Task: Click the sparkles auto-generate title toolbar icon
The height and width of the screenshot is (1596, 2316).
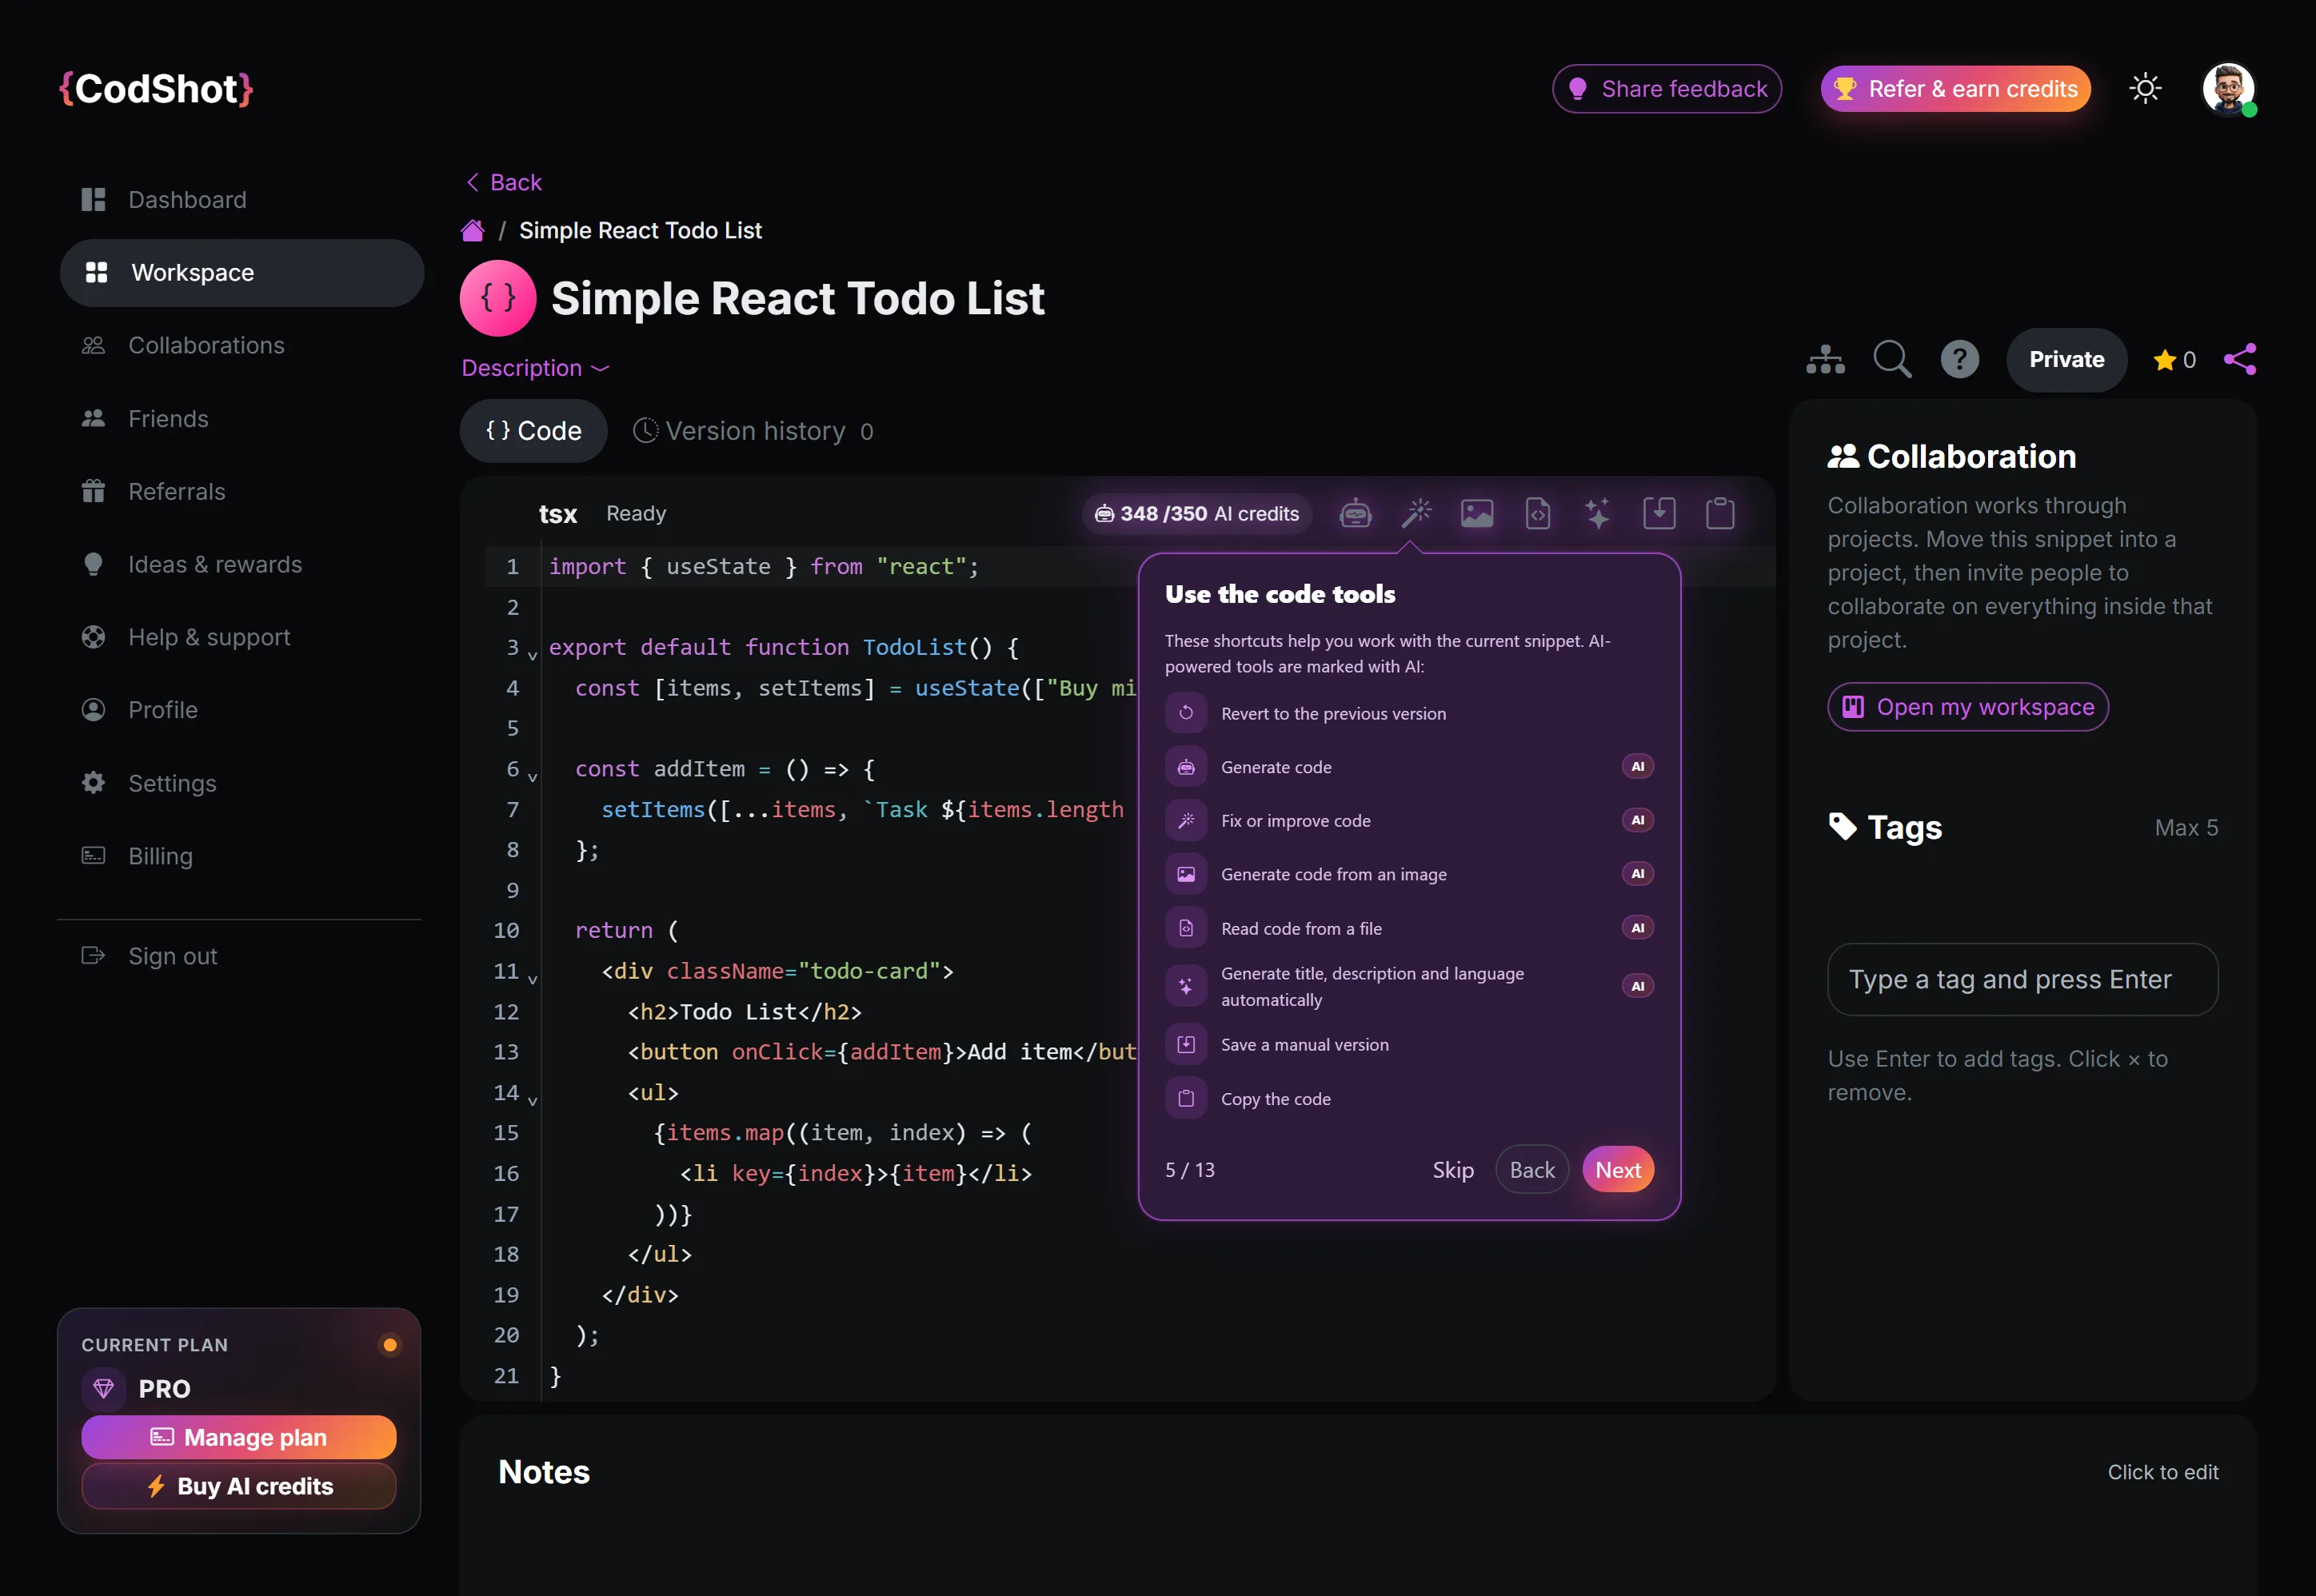Action: click(1598, 514)
